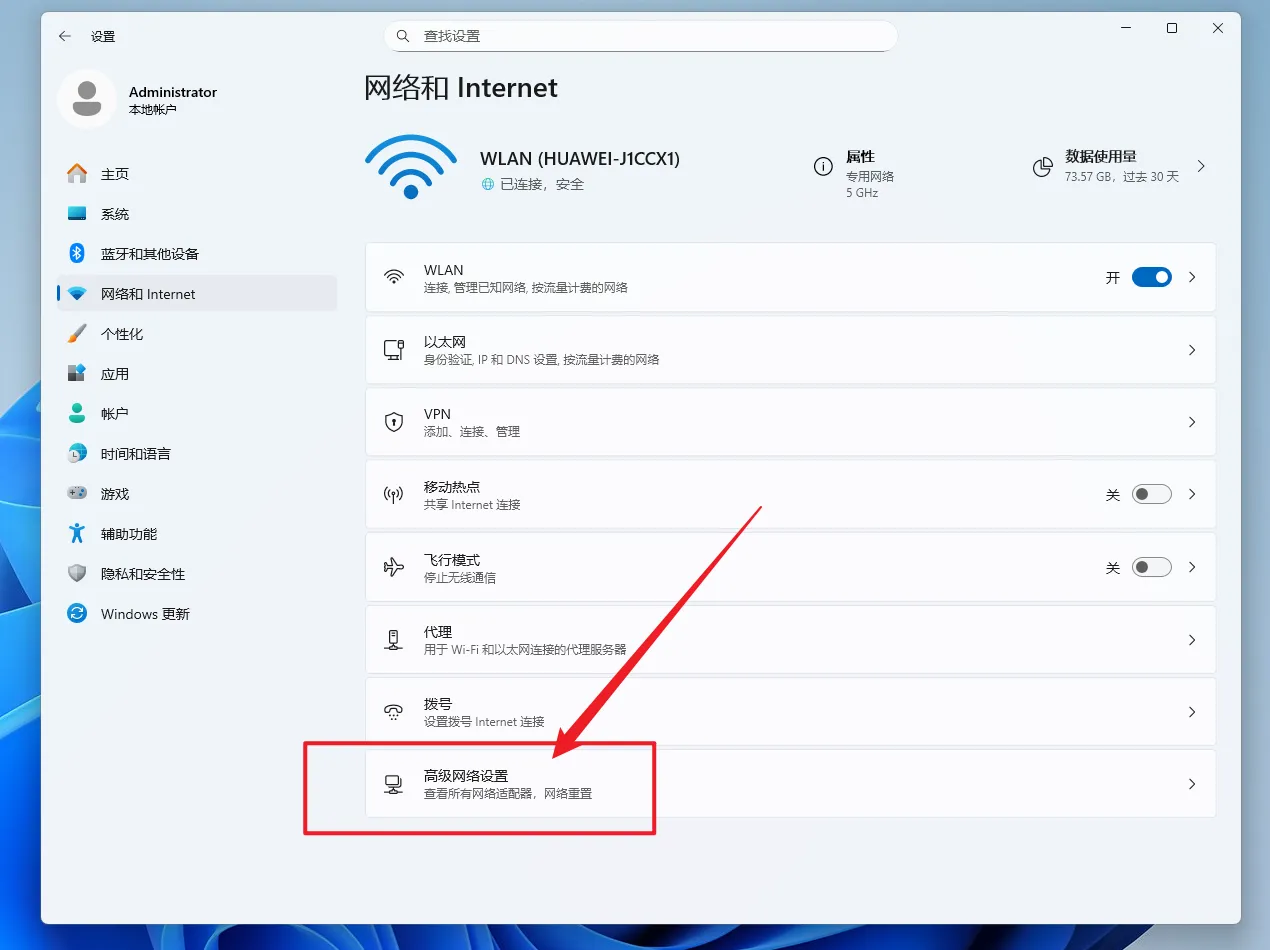1270x950 pixels.
Task: Expand the WLAN row chevron
Action: 1192,277
